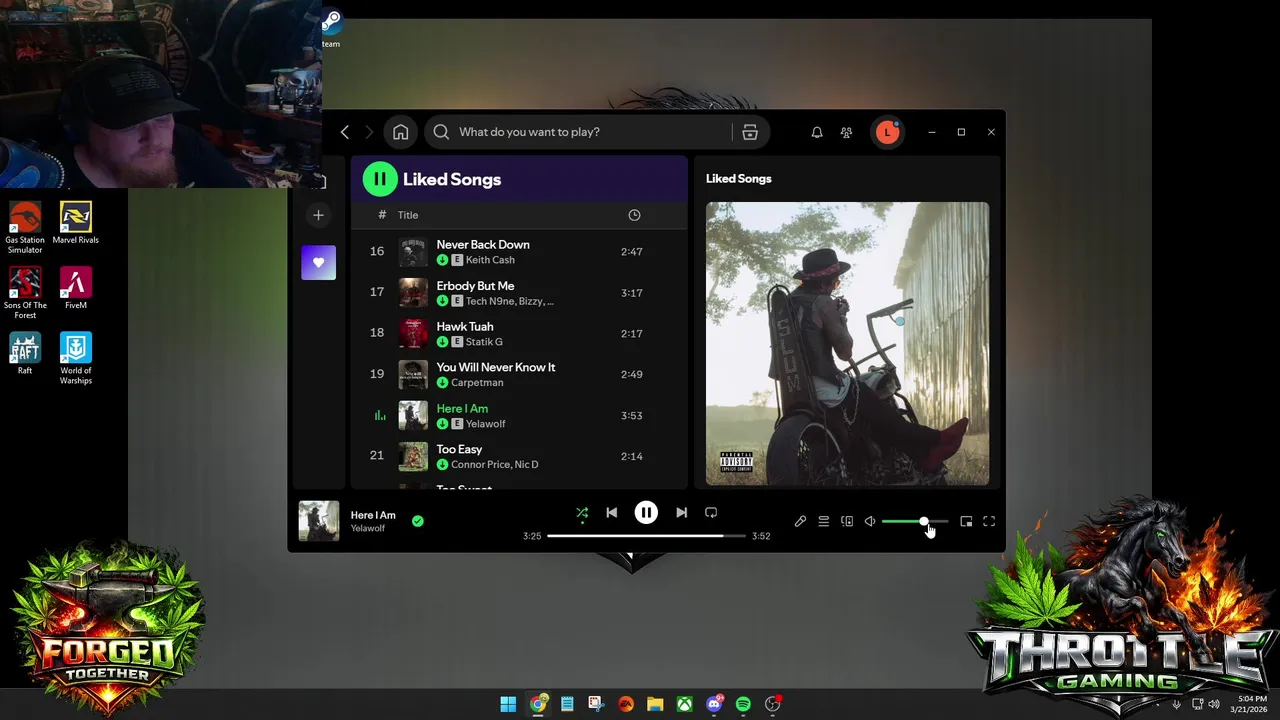The width and height of the screenshot is (1280, 720).
Task: Open the Windows Start menu
Action: click(x=508, y=704)
